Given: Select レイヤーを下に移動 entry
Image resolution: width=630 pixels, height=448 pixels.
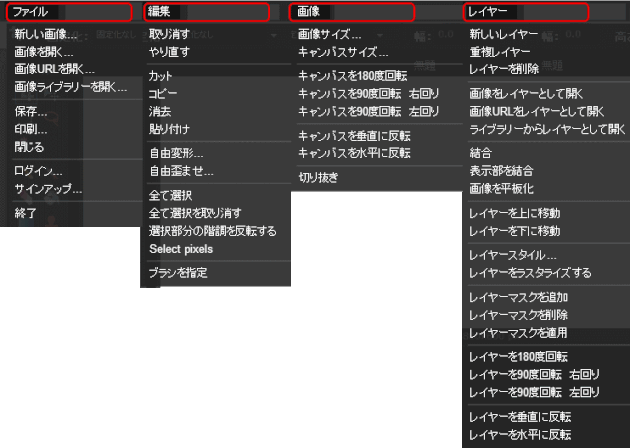Looking at the screenshot, I should pos(515,231).
